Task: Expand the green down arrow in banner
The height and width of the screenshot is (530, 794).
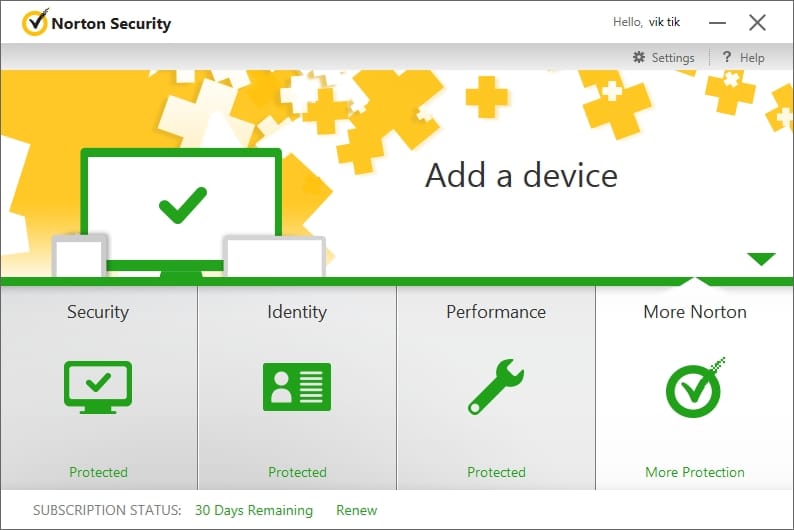Action: (x=761, y=259)
